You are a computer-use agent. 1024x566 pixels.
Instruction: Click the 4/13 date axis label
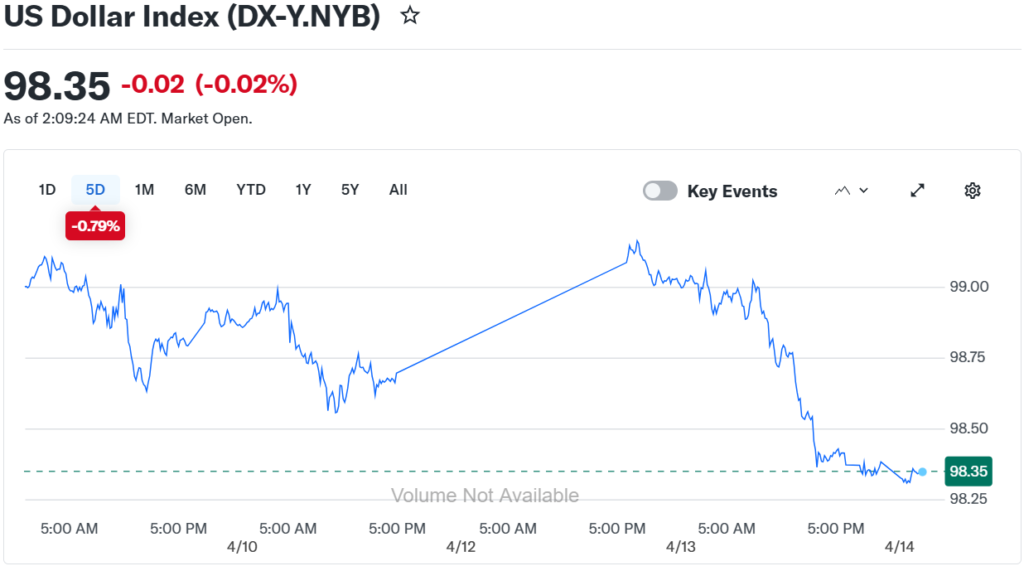680,547
